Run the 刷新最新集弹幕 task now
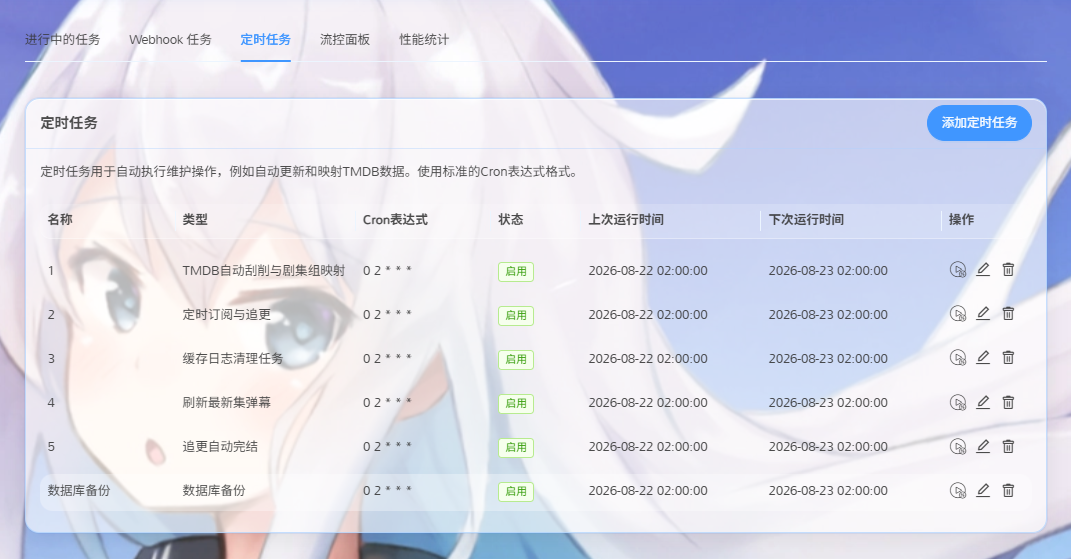 958,403
